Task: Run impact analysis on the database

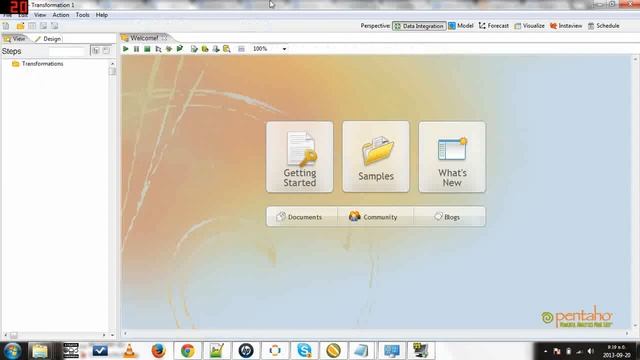Action: (x=205, y=49)
